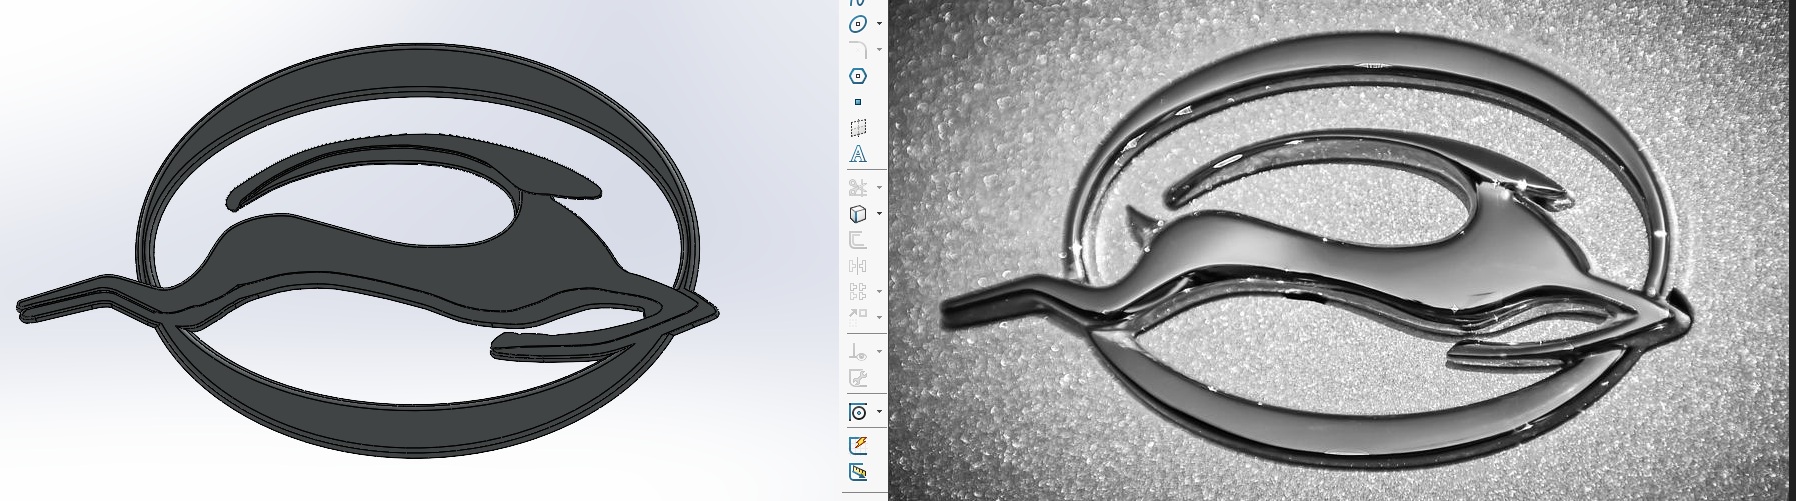Select the Repair Sketch wrench icon

(x=857, y=377)
